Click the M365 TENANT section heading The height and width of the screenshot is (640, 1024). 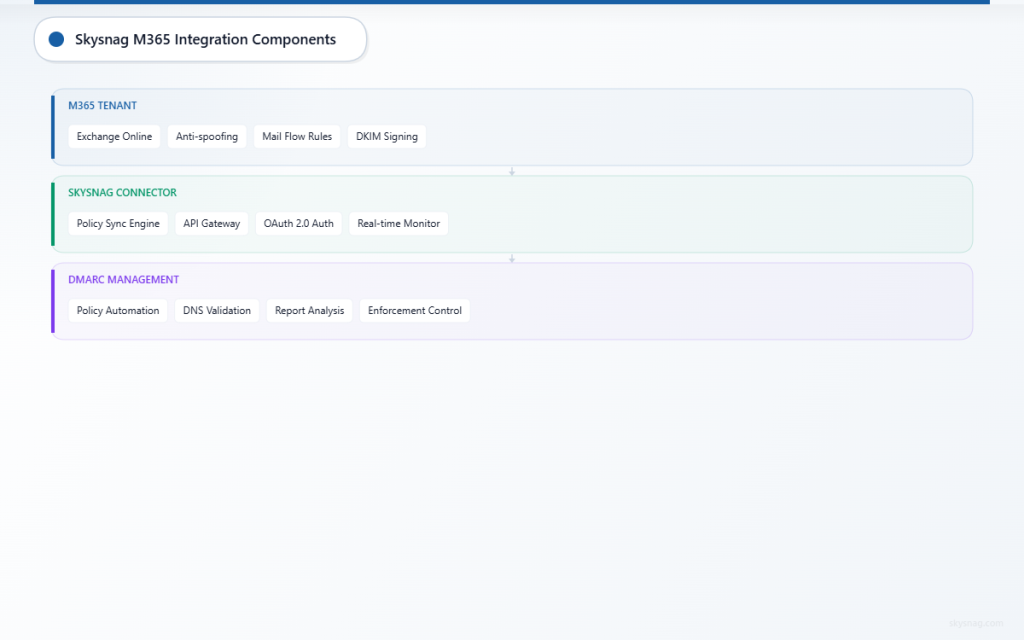coord(103,105)
